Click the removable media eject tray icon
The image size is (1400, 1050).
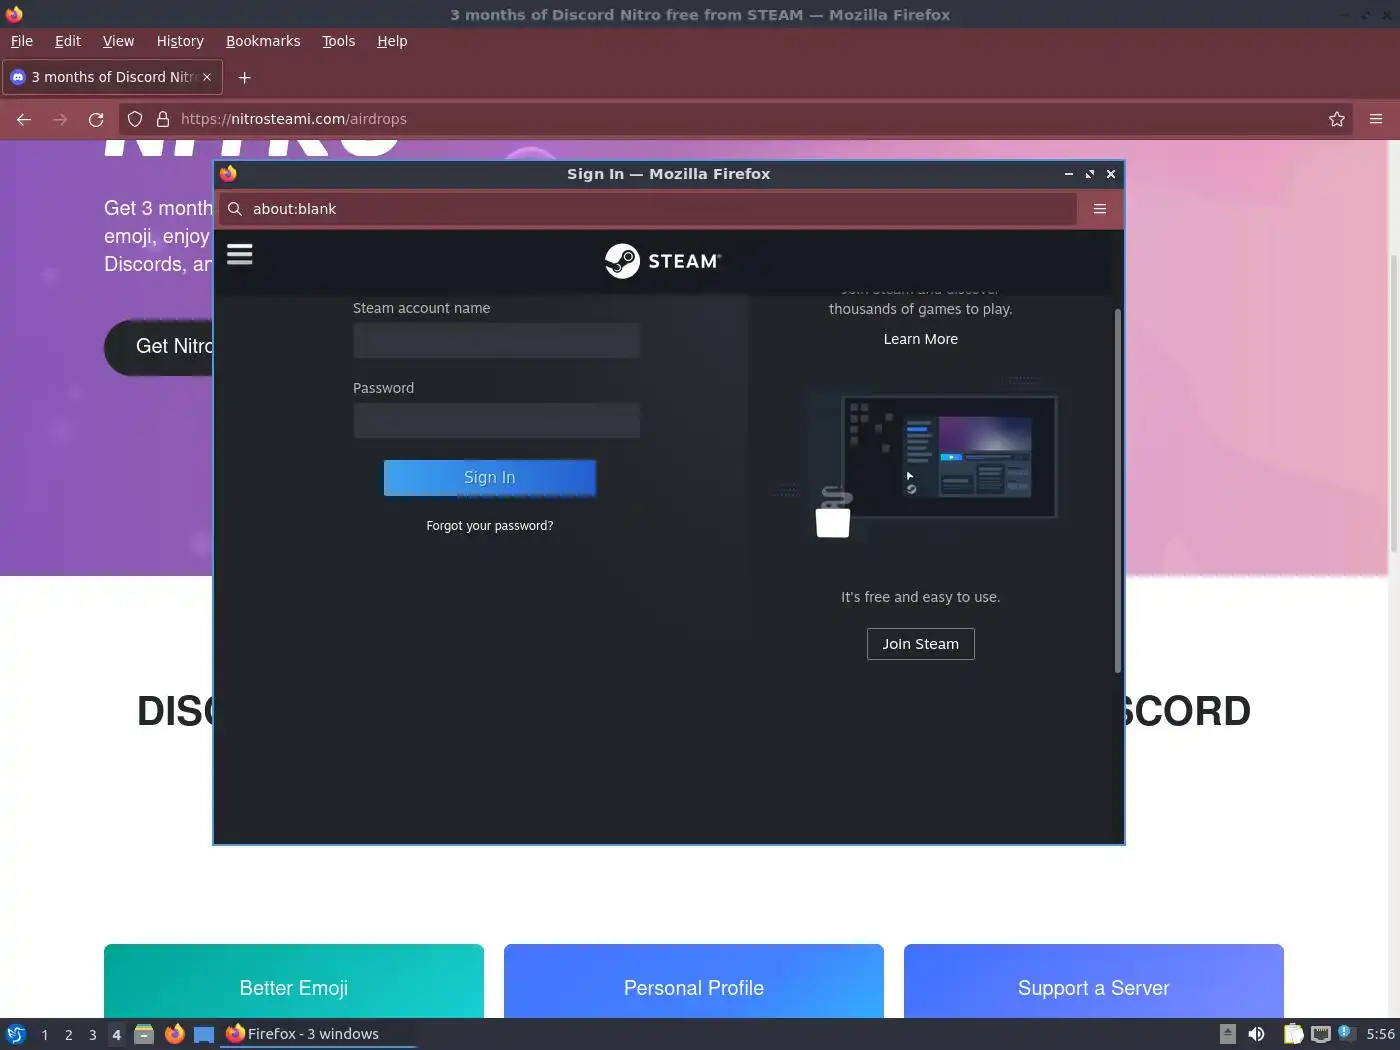click(x=1228, y=1034)
